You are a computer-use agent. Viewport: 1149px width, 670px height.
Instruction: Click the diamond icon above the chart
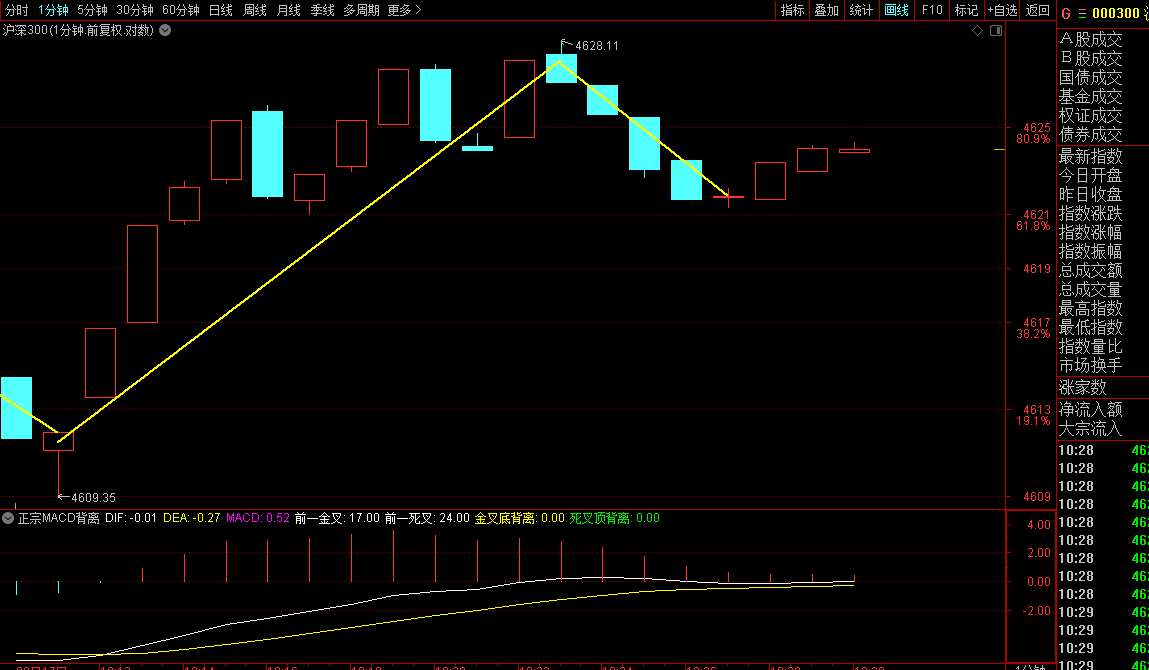click(977, 31)
